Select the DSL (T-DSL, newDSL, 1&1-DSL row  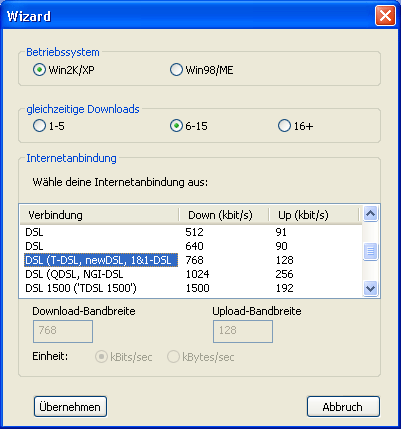point(191,260)
